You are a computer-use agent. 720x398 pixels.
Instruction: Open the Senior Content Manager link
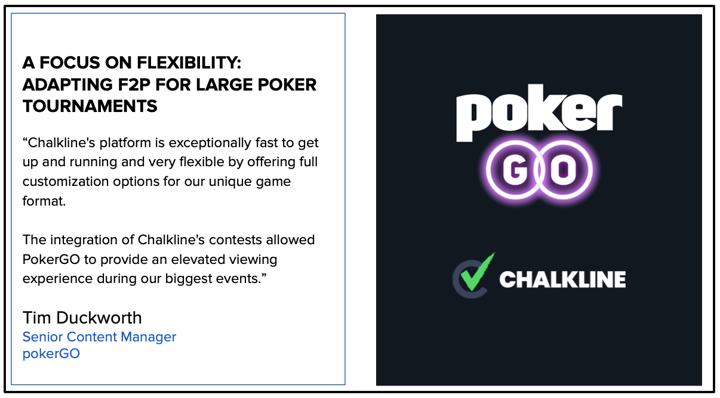[x=99, y=336]
